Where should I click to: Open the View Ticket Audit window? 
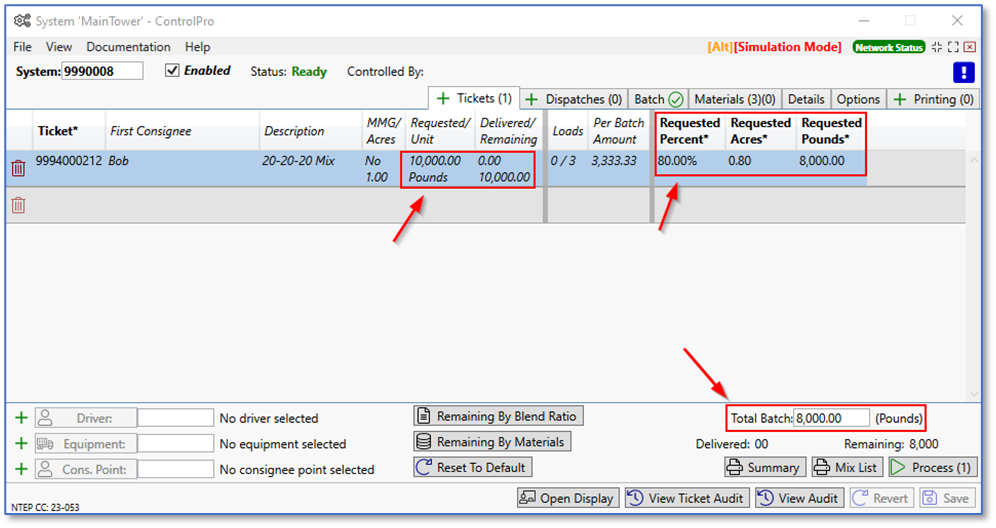686,498
